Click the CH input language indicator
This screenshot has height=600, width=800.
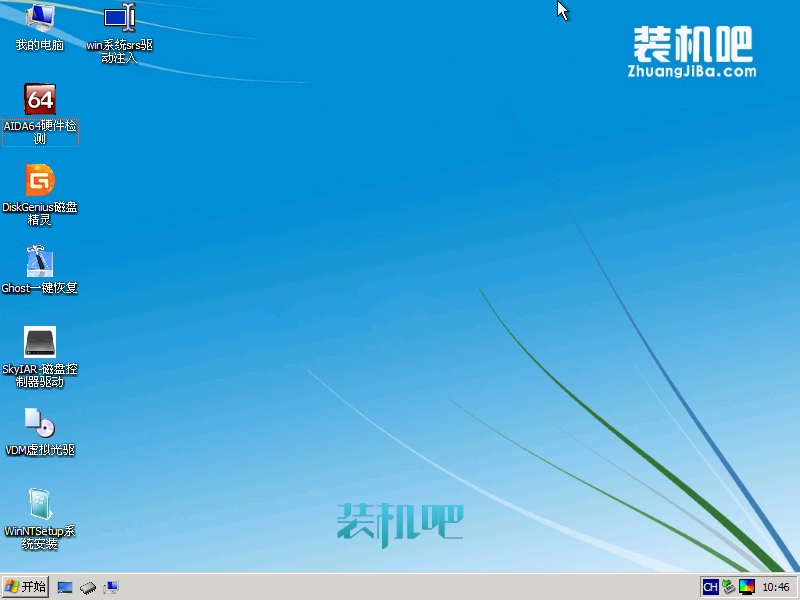point(710,587)
